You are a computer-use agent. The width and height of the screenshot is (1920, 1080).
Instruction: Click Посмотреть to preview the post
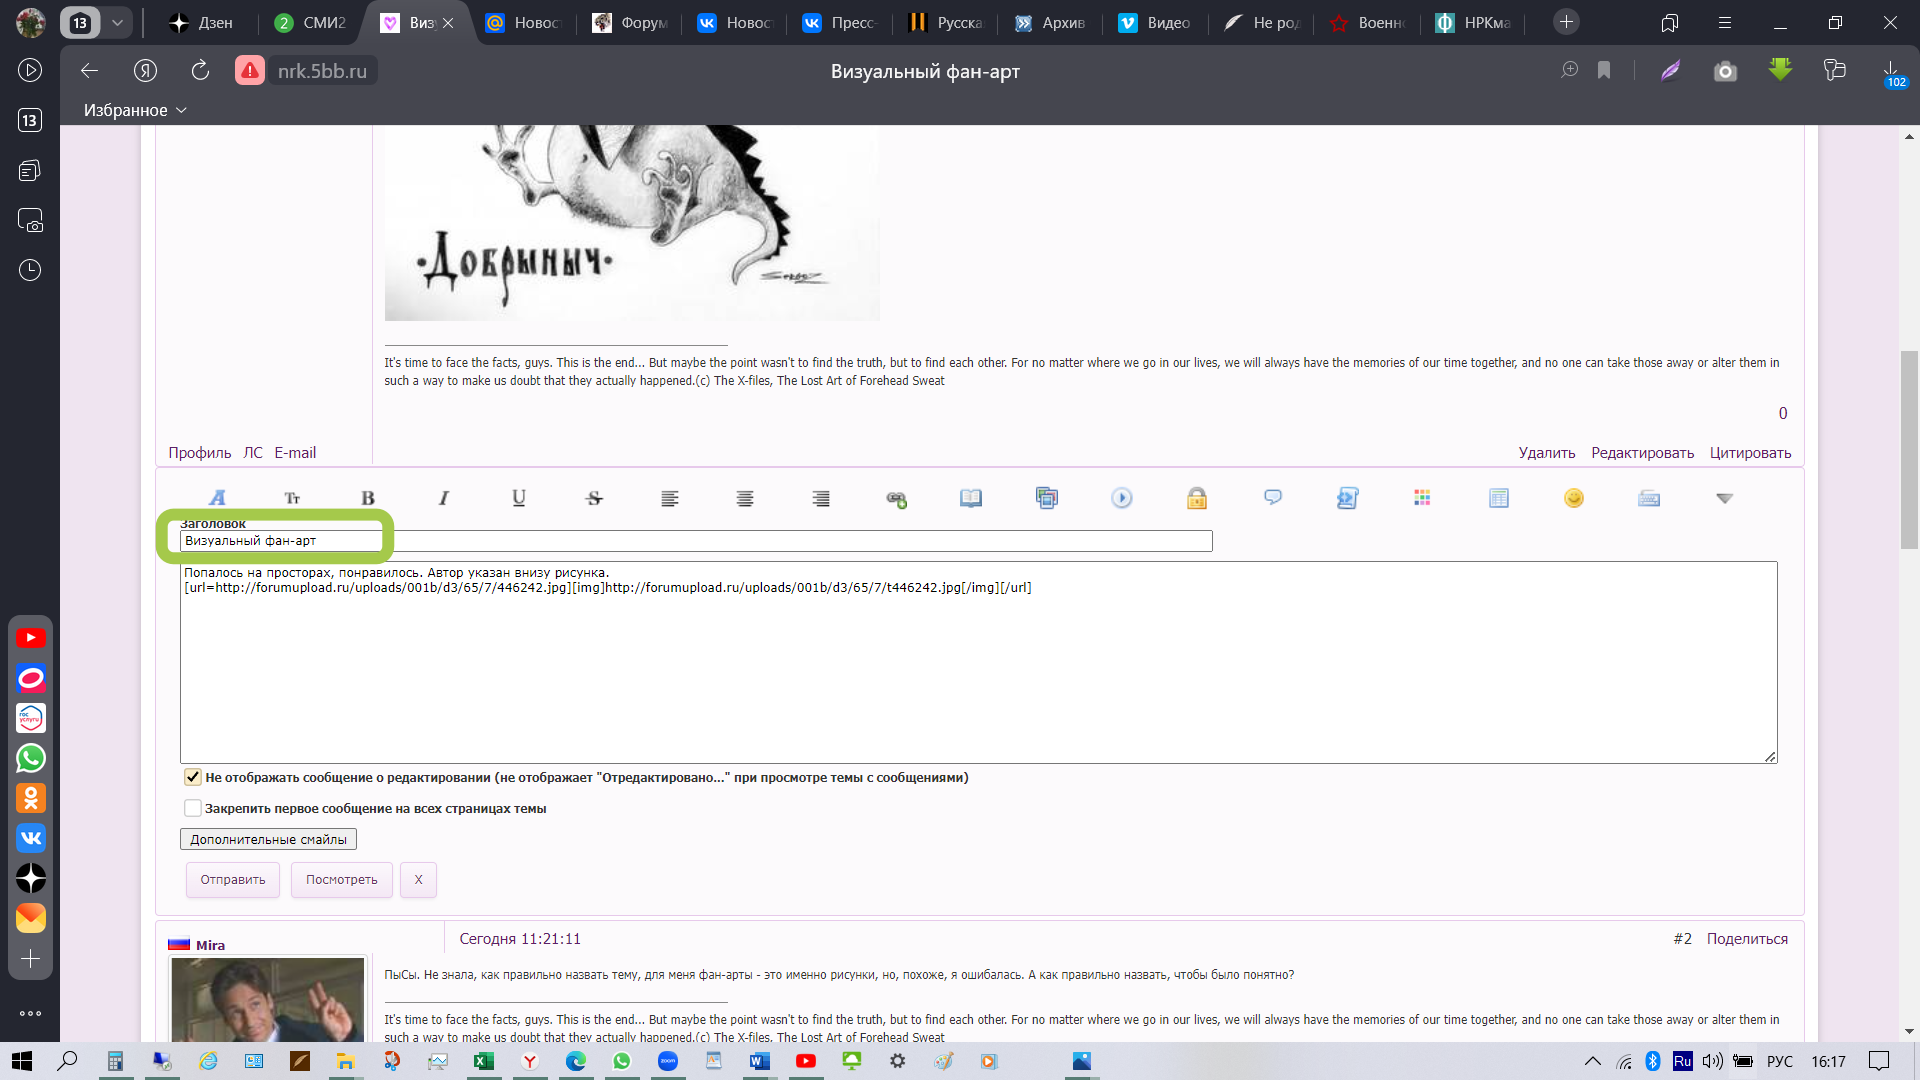point(342,880)
